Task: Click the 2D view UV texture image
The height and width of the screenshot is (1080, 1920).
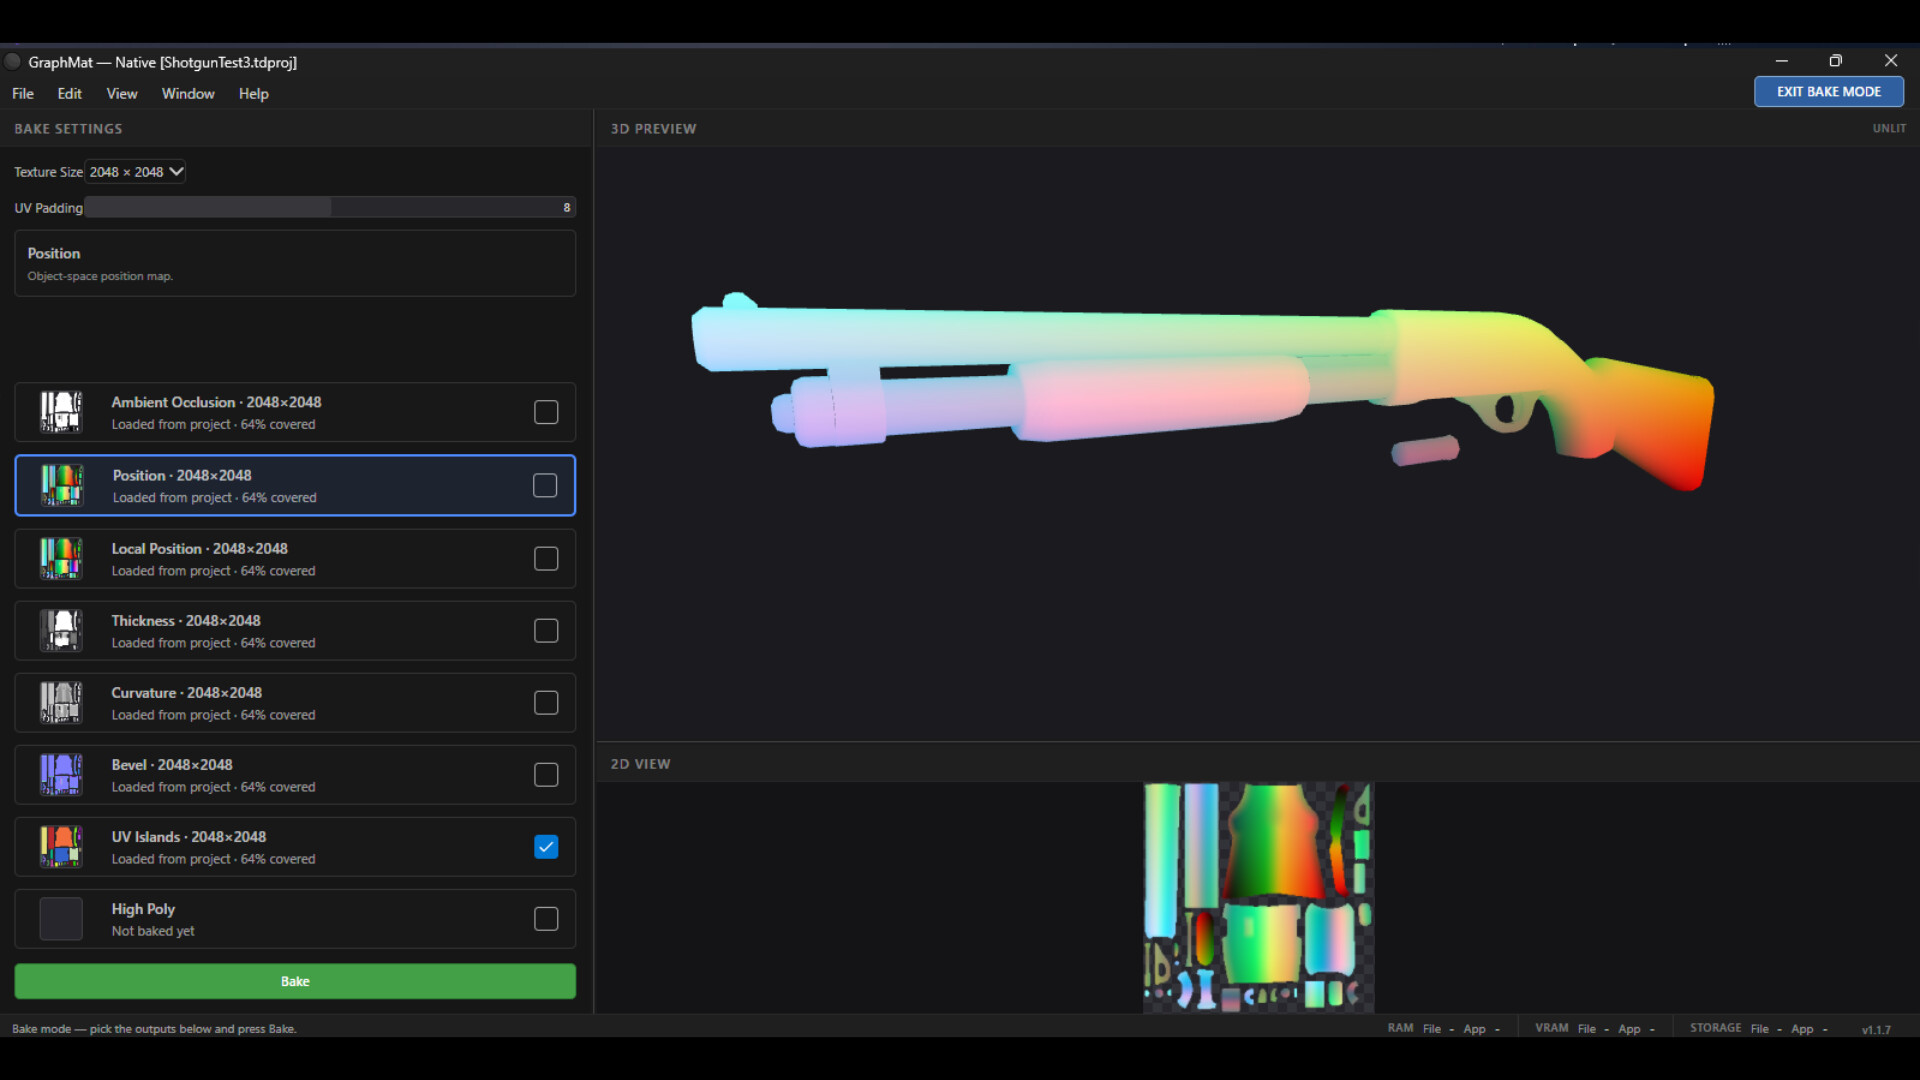Action: [1259, 897]
